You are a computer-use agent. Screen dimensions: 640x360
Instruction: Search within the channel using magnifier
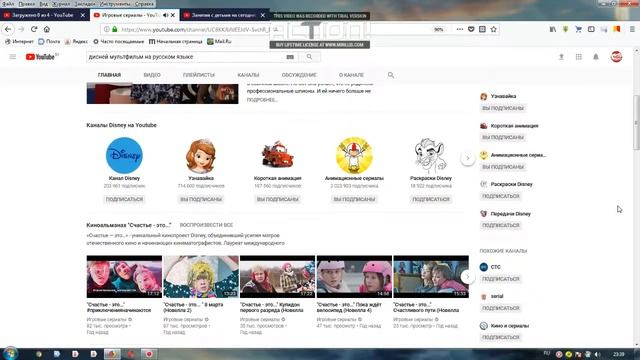tap(391, 75)
